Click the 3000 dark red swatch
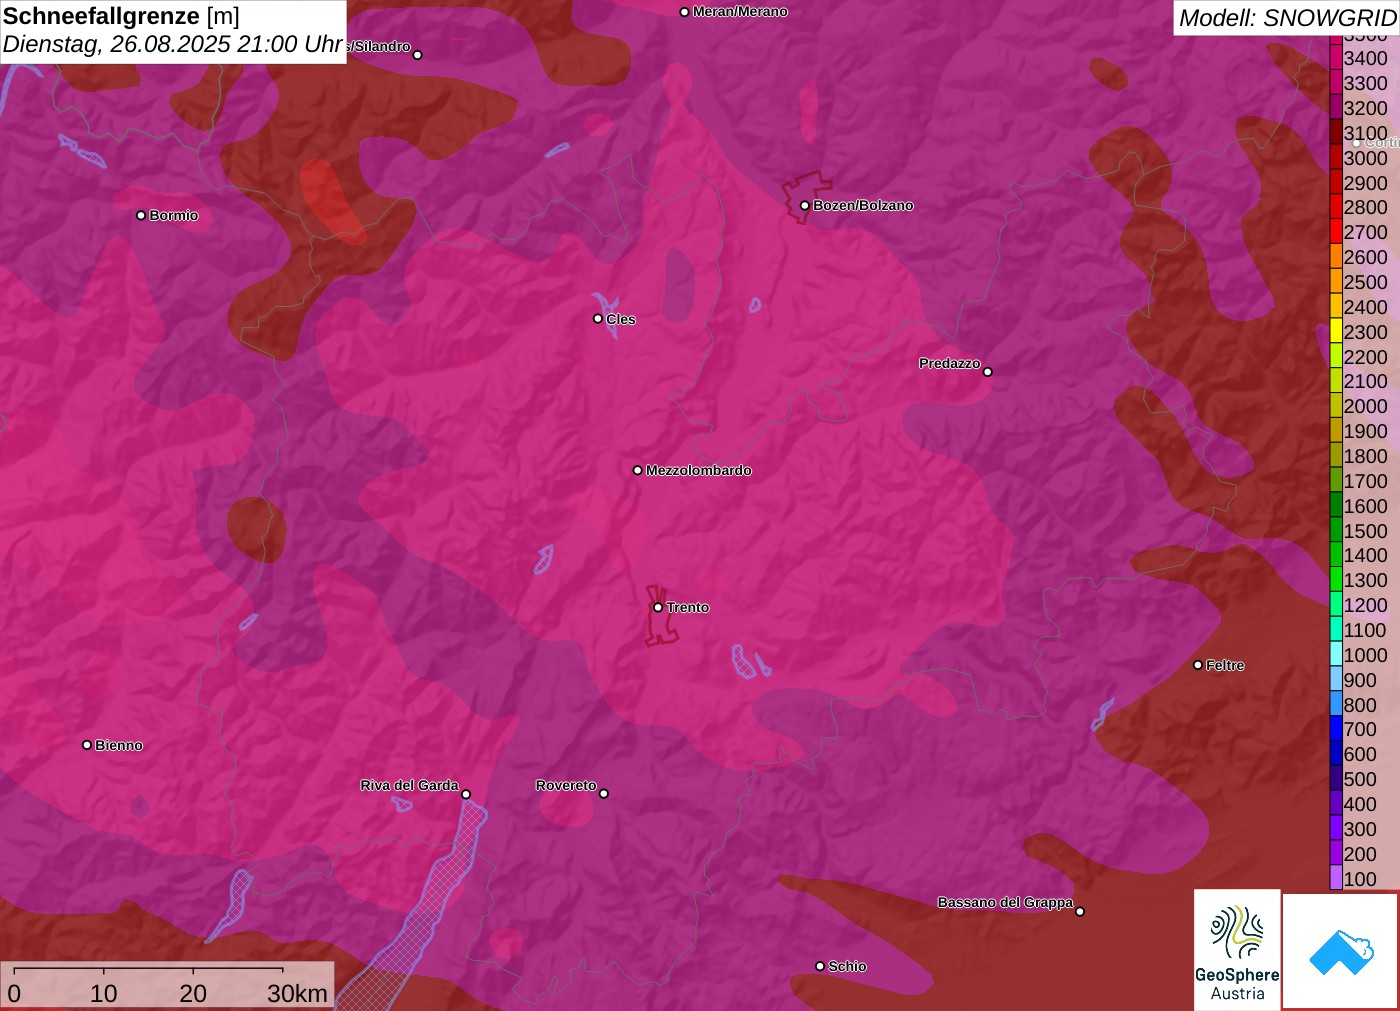This screenshot has height=1011, width=1400. click(1336, 157)
